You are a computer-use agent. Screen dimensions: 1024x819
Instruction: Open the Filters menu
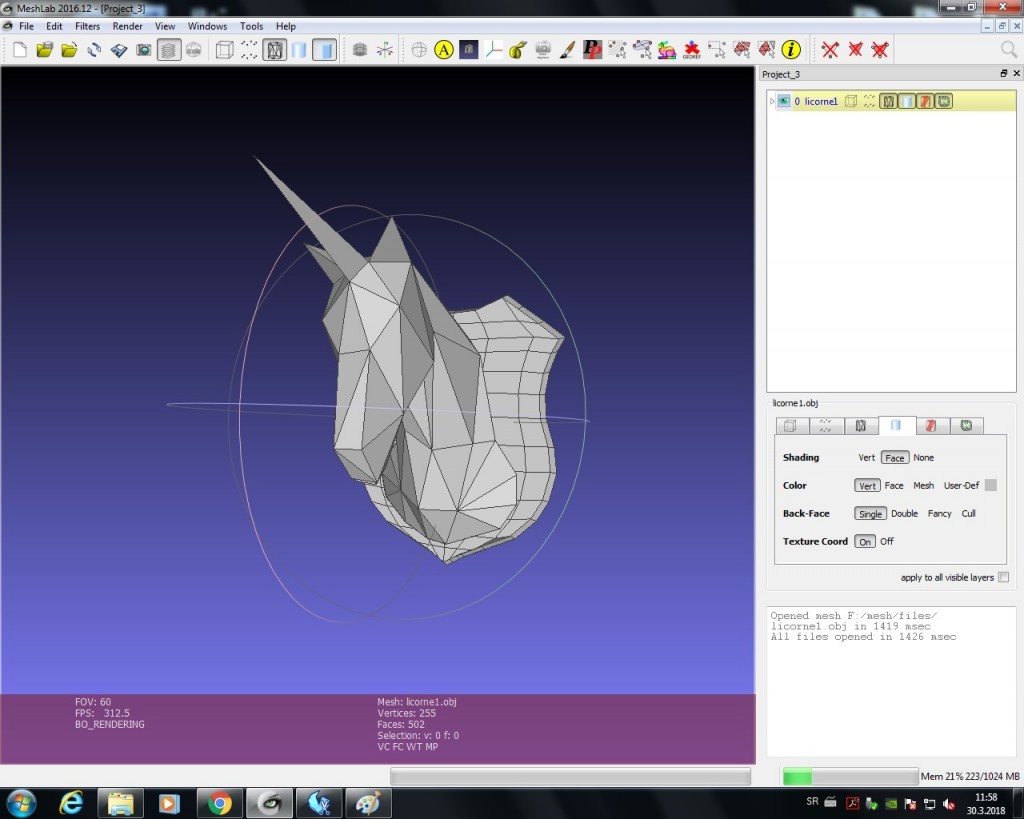click(87, 26)
